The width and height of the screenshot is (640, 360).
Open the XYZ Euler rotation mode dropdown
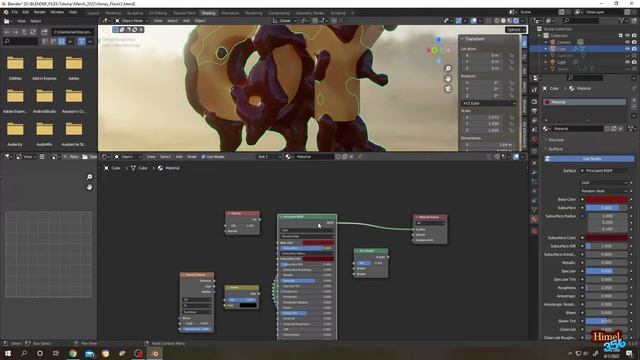click(489, 103)
